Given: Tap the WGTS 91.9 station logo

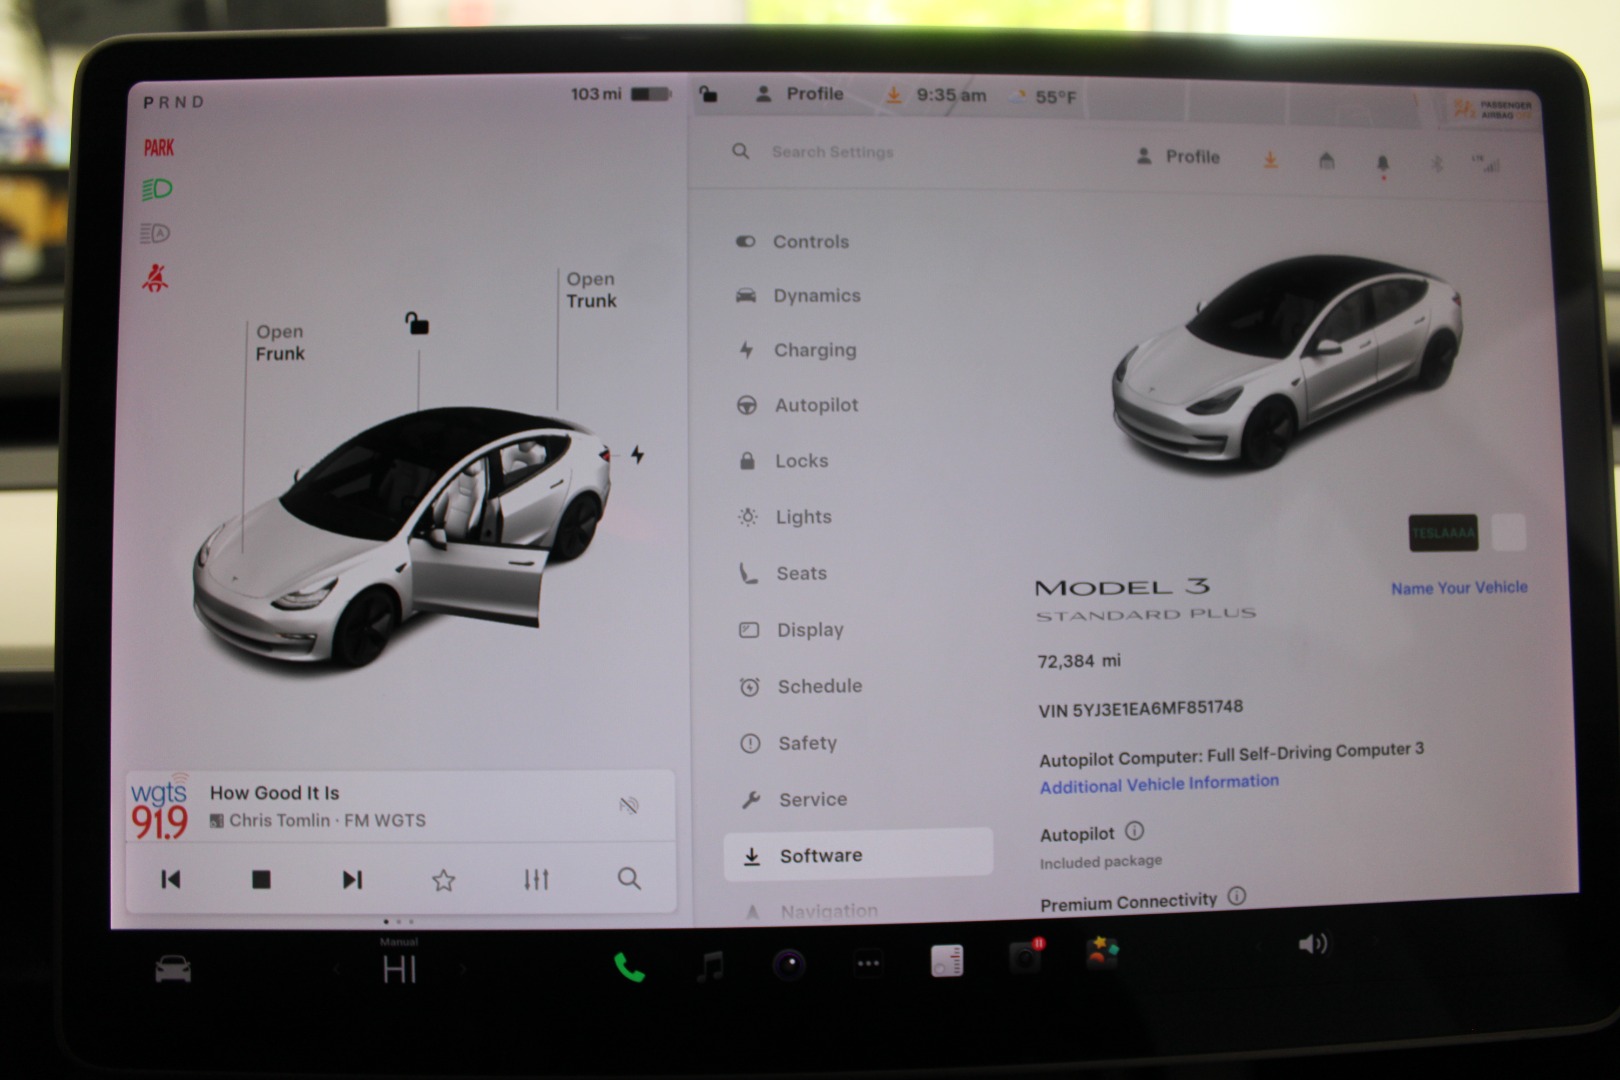Looking at the screenshot, I should (x=160, y=806).
